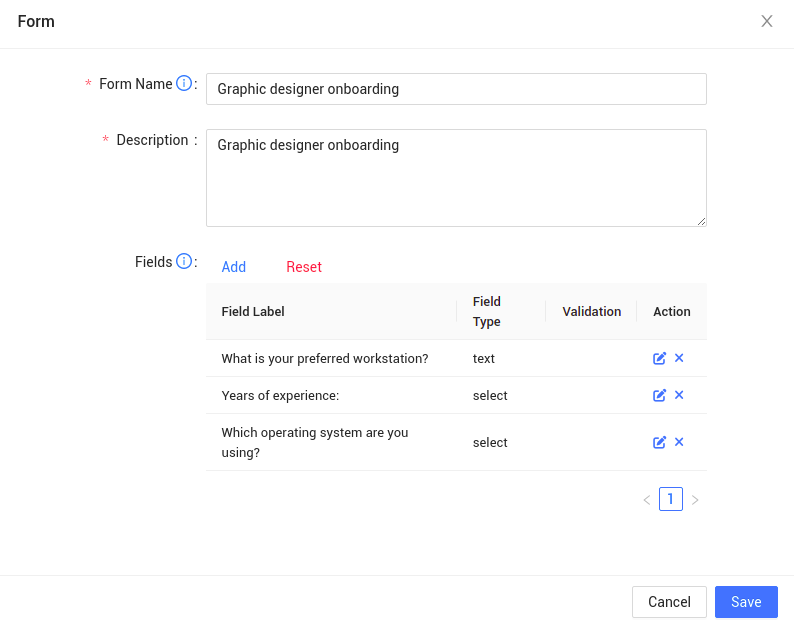Go to the previous page of fields
This screenshot has width=794, height=624.
click(647, 500)
